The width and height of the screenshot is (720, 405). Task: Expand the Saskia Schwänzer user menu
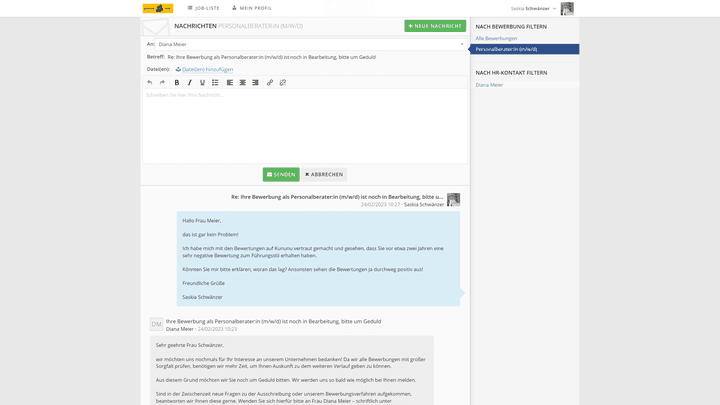click(x=533, y=8)
